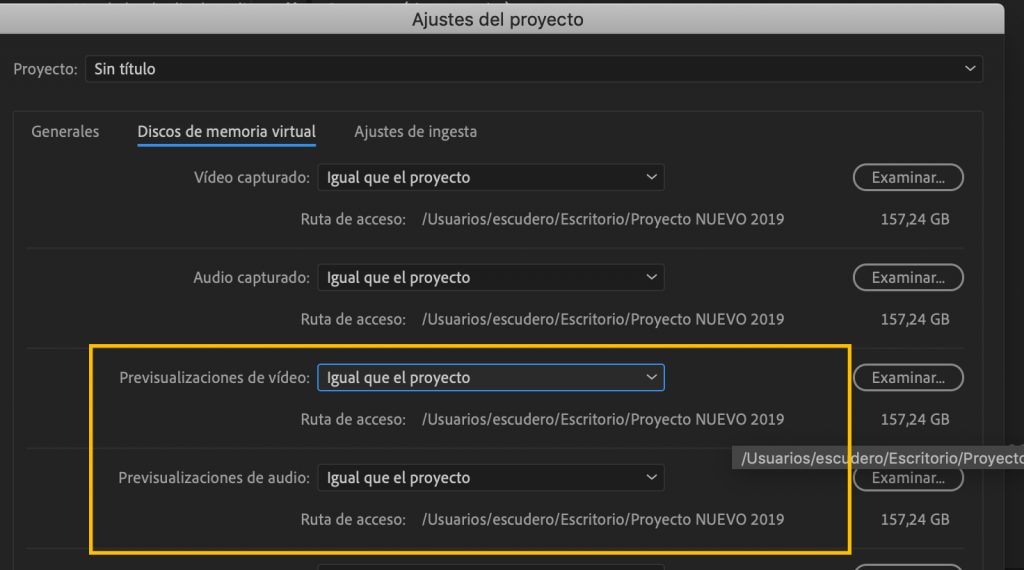
Task: Click the Ajustes del proyecto title bar
Action: click(x=497, y=20)
